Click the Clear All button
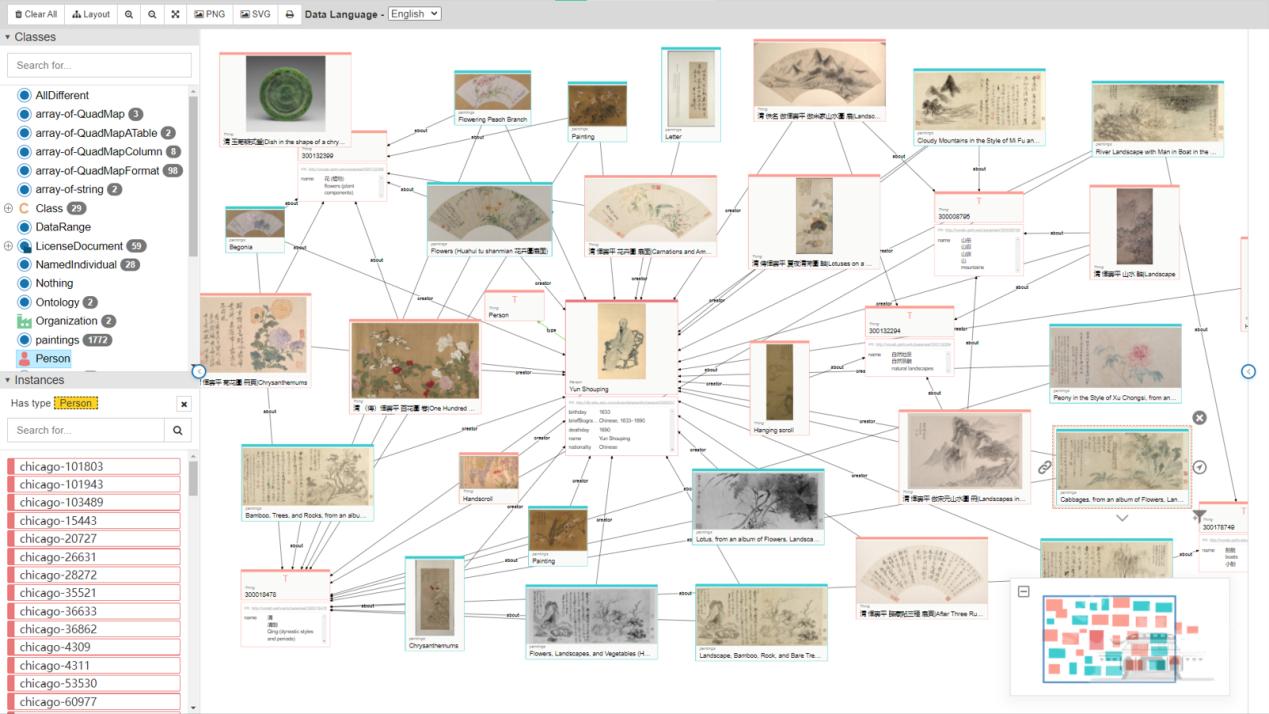The image size is (1269, 714). click(x=35, y=14)
